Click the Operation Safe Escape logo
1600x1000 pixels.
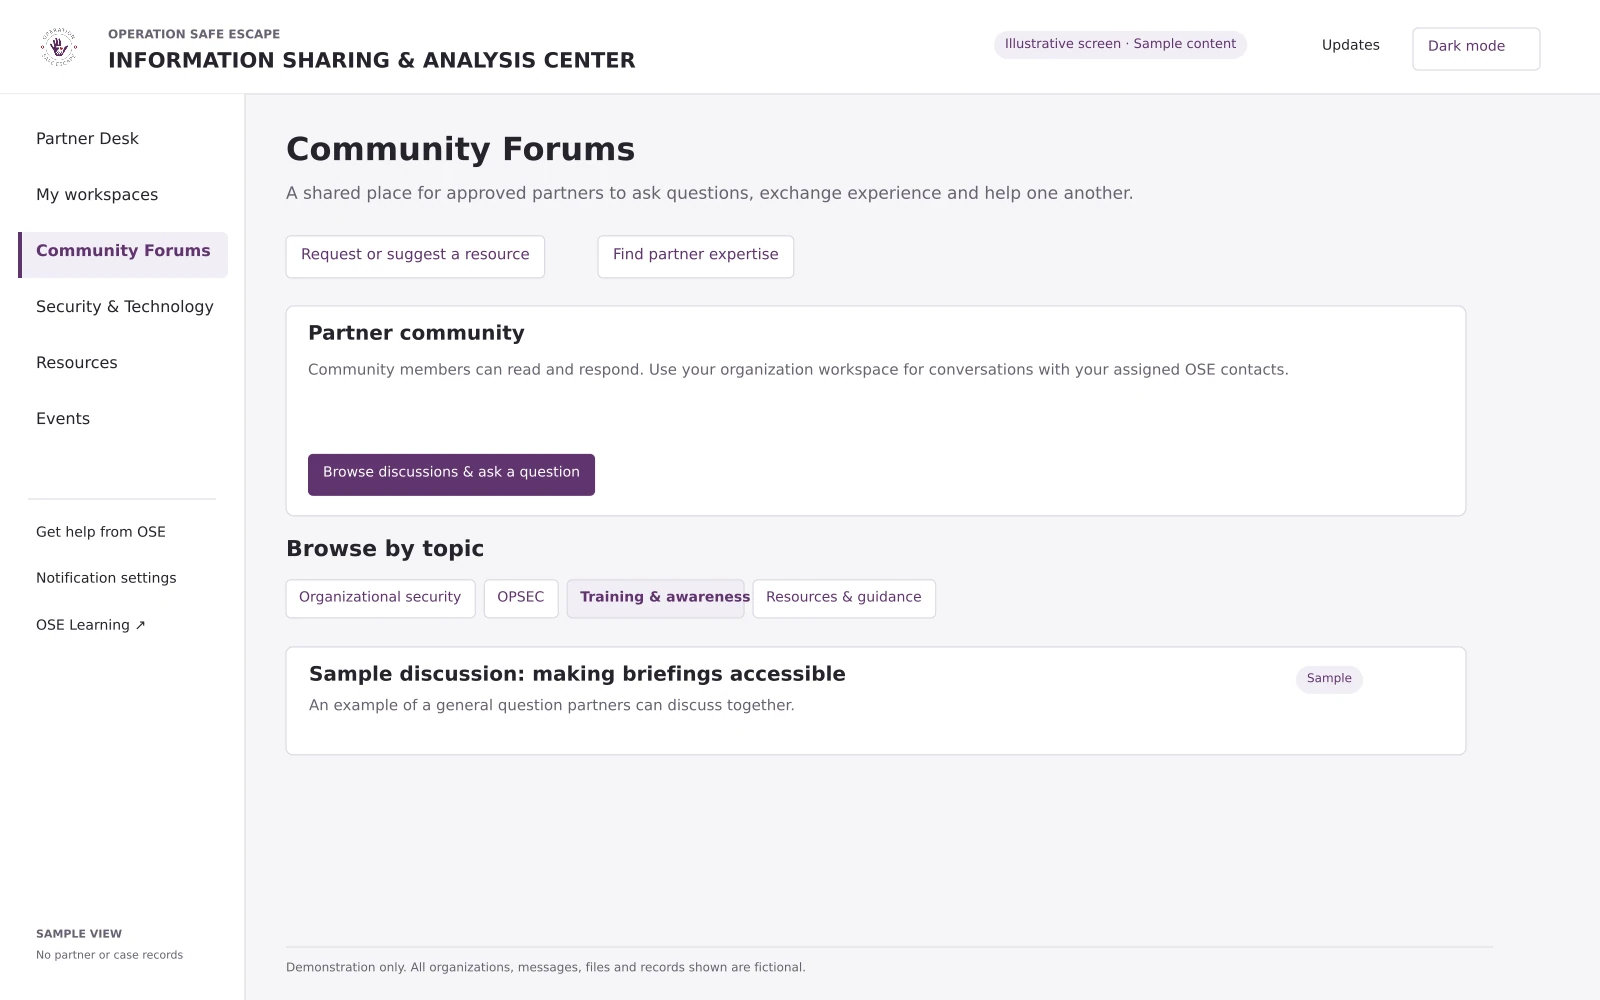pos(59,47)
